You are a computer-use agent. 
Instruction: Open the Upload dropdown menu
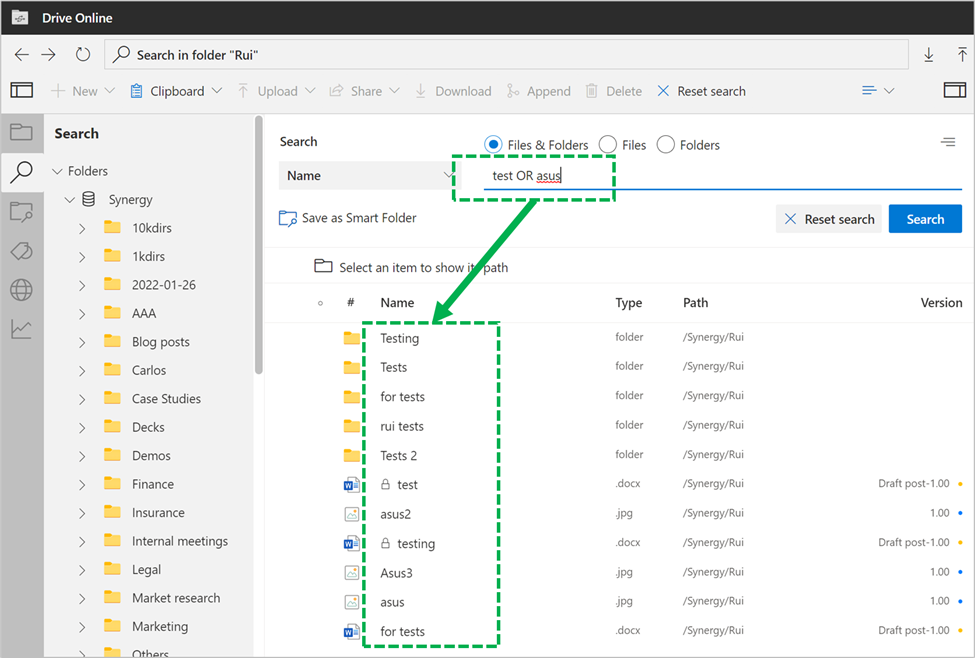click(277, 91)
